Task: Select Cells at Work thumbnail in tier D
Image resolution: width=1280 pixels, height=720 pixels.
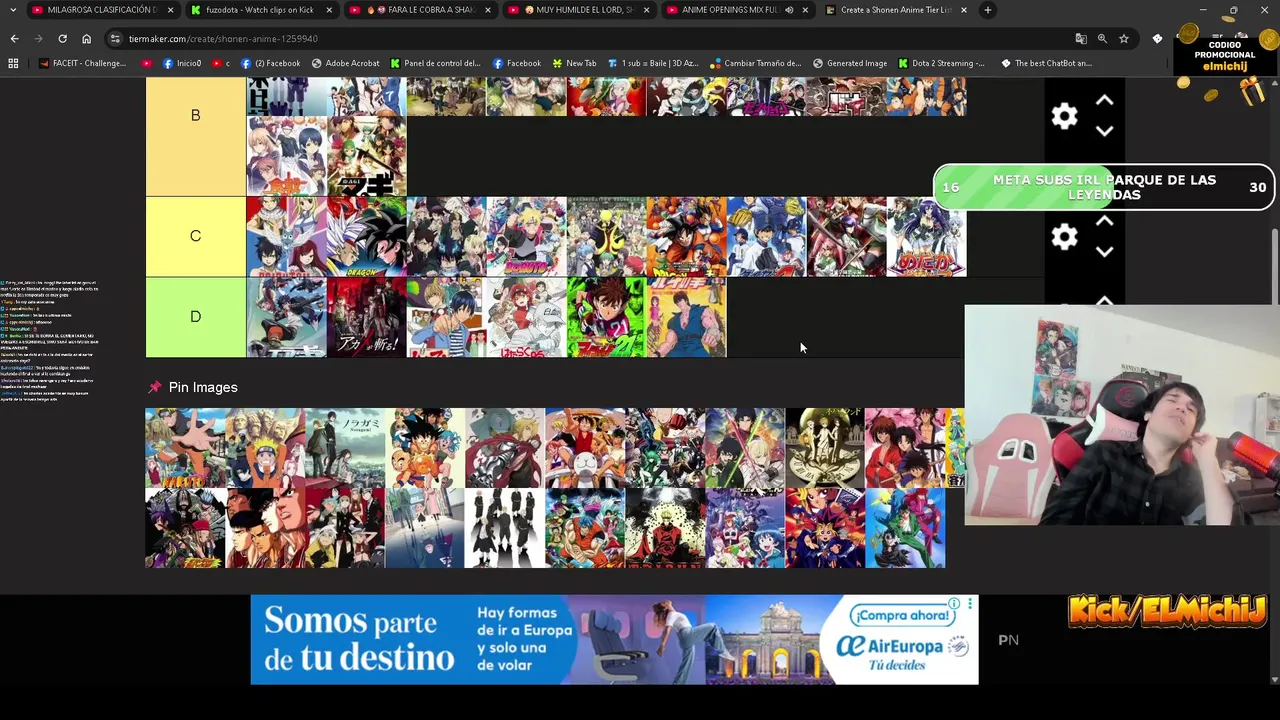Action: coord(526,317)
